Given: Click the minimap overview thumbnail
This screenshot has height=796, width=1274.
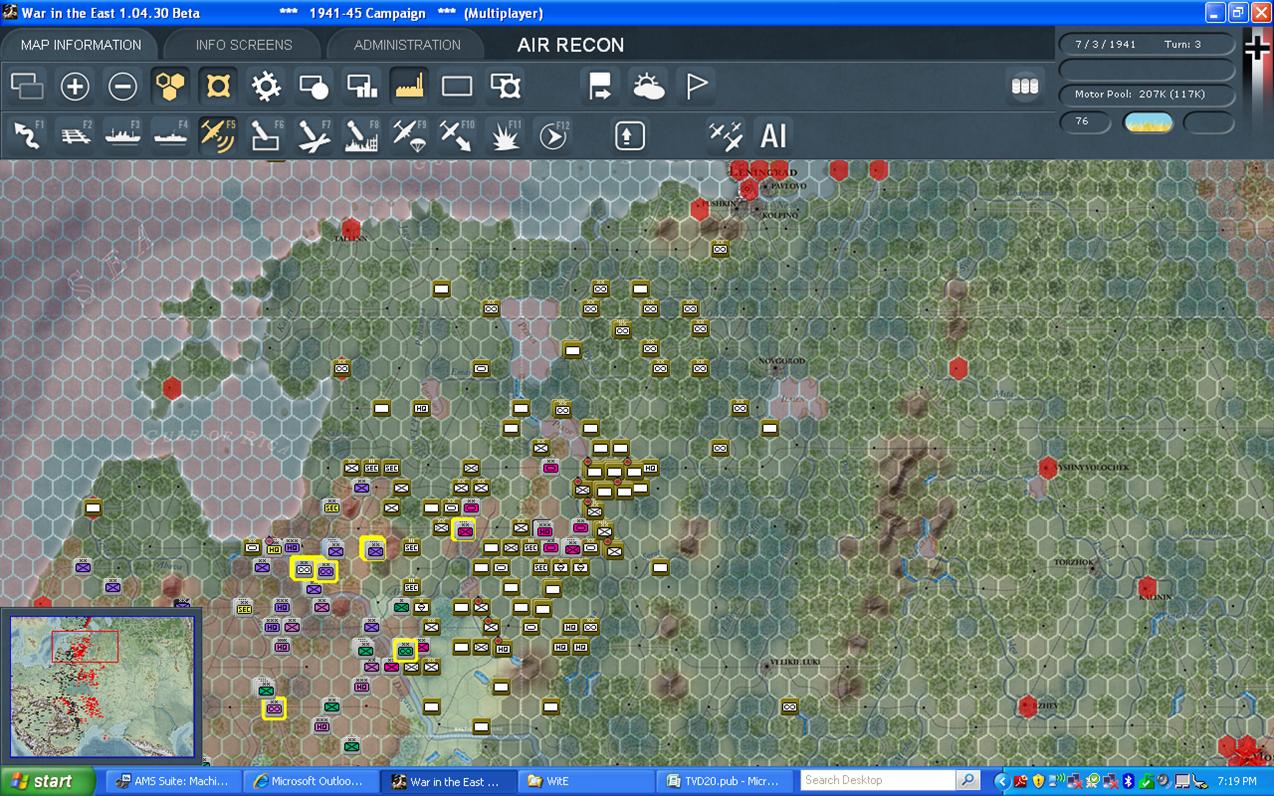Looking at the screenshot, I should pyautogui.click(x=102, y=686).
